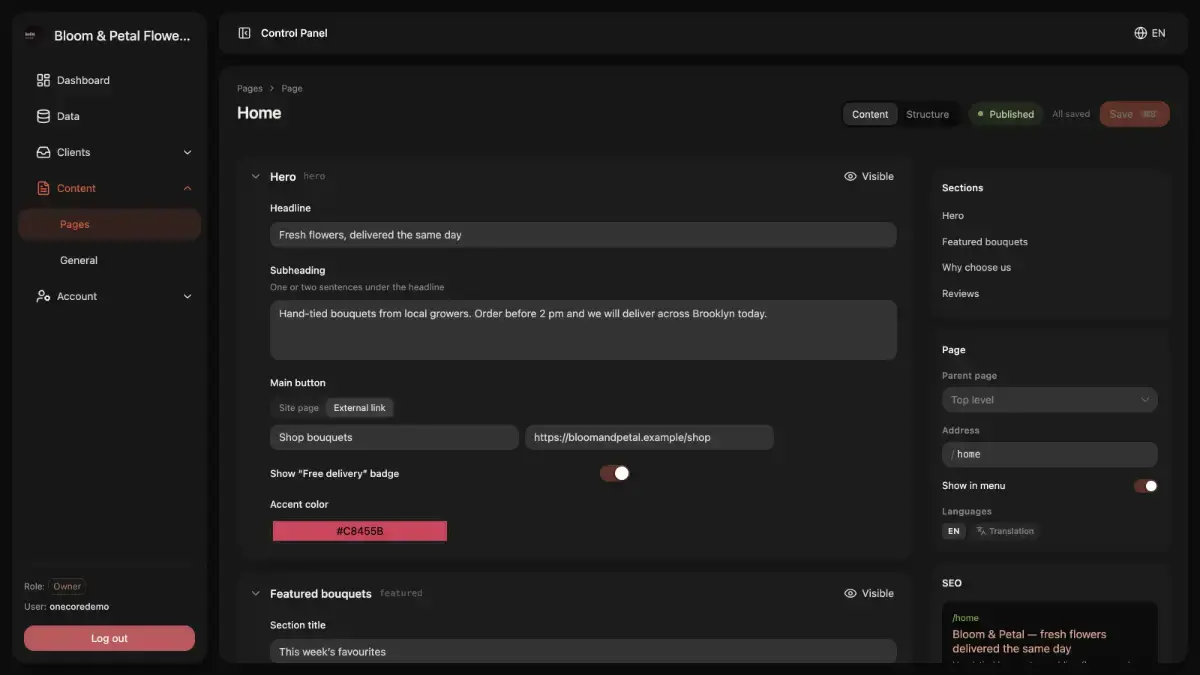Click the Account user-gear icon
This screenshot has width=1200, height=675.
coord(43,296)
